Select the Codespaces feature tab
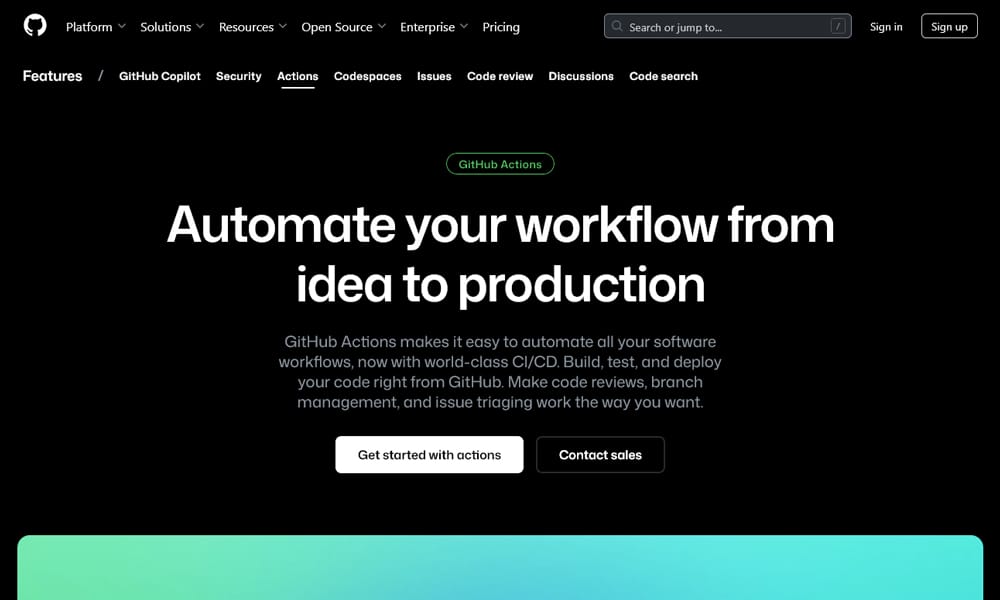 click(x=368, y=76)
